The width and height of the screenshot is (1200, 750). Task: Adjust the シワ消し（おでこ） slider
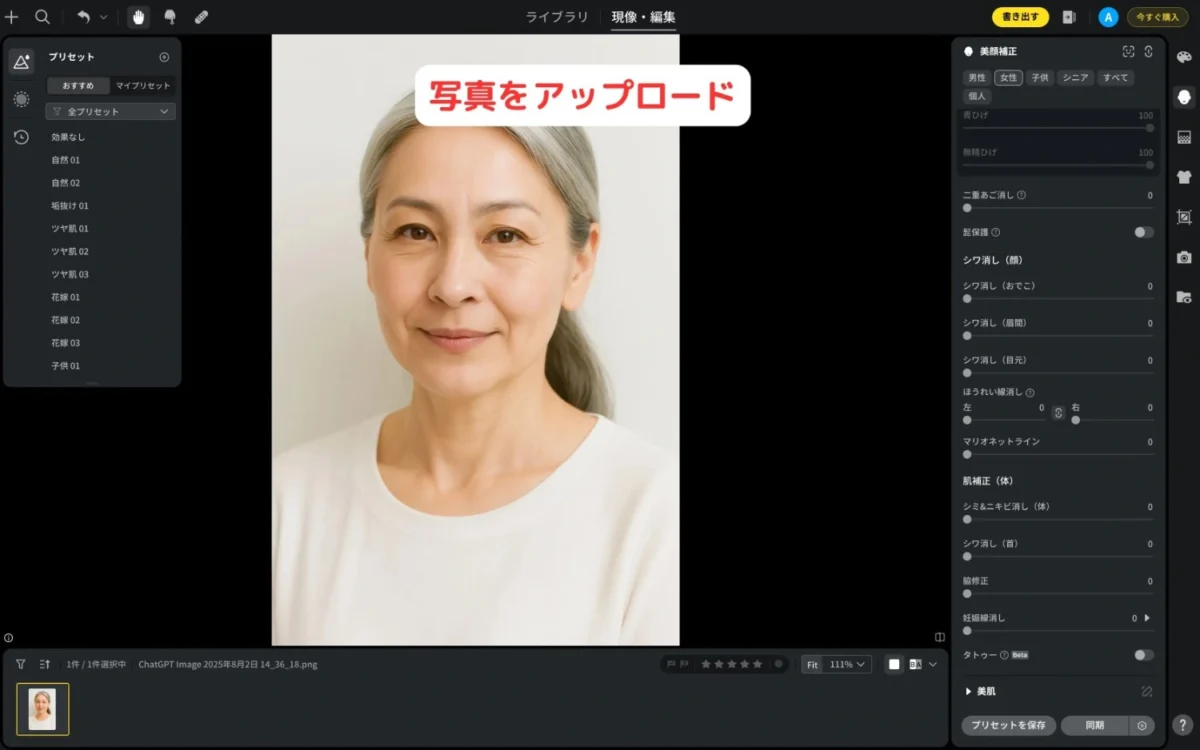(1058, 298)
